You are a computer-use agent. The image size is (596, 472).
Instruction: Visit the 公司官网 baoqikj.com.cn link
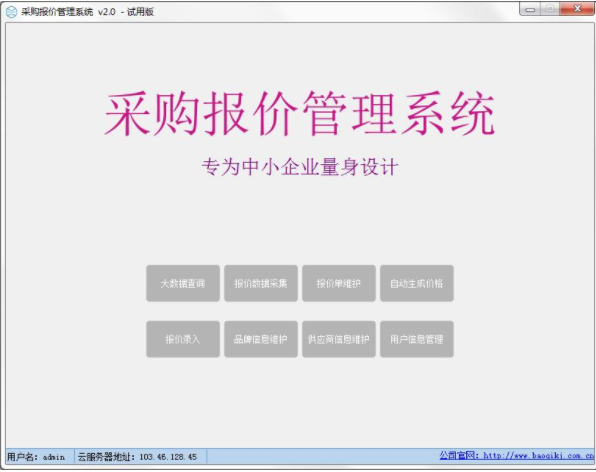[x=516, y=455]
